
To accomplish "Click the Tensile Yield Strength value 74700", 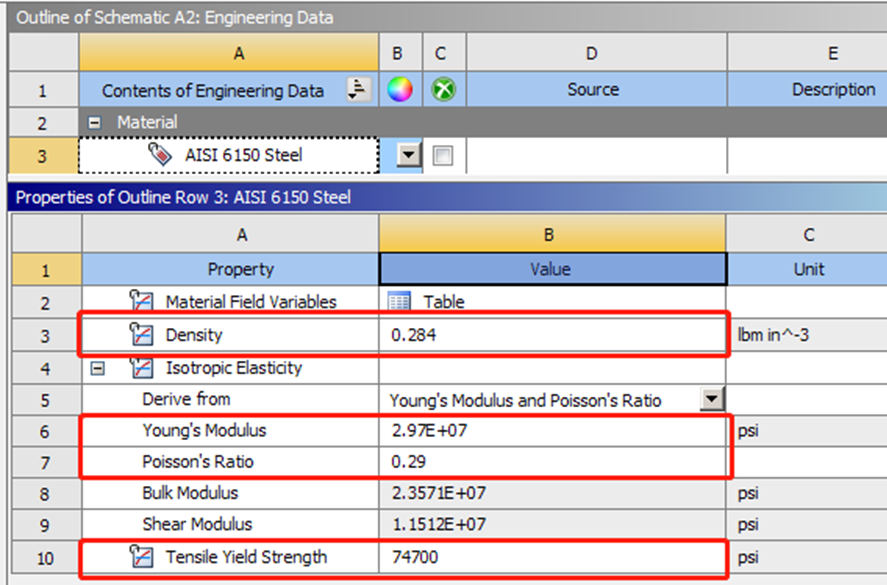I will 415,557.
